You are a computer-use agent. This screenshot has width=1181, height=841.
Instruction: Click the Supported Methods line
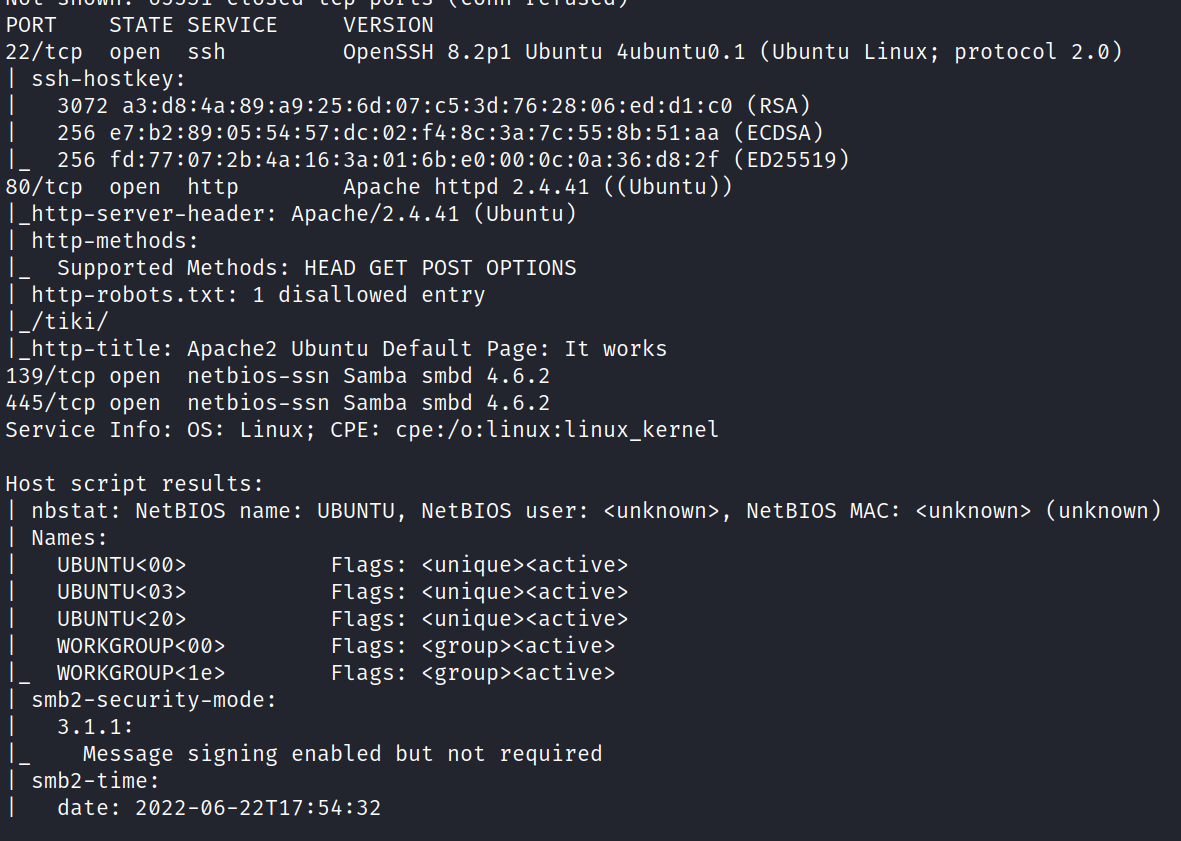point(316,268)
